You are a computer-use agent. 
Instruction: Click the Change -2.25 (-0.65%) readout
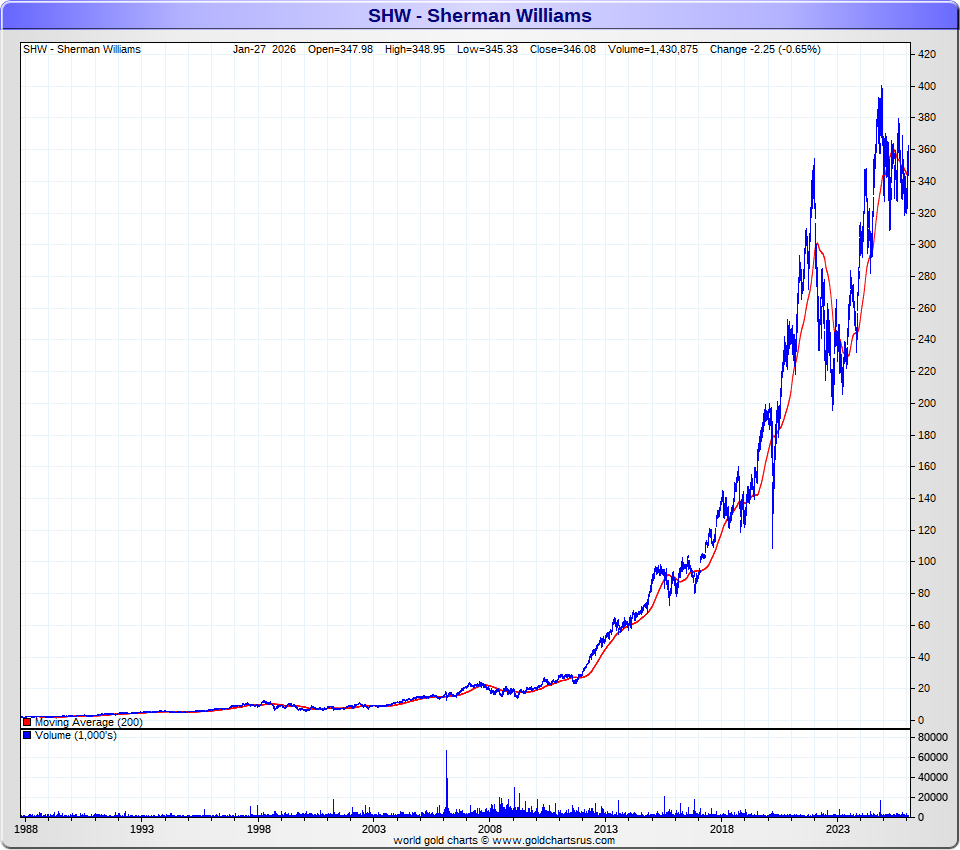765,49
